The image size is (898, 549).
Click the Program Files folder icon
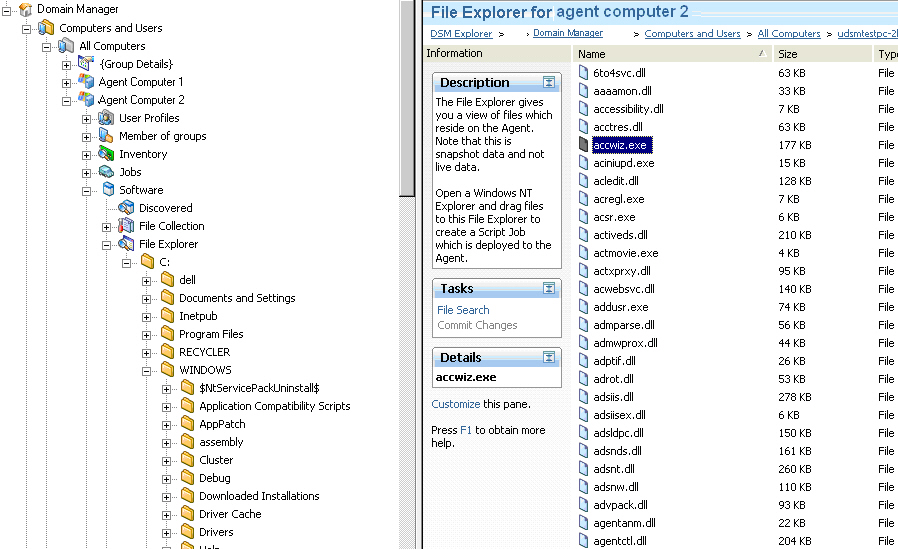[168, 333]
